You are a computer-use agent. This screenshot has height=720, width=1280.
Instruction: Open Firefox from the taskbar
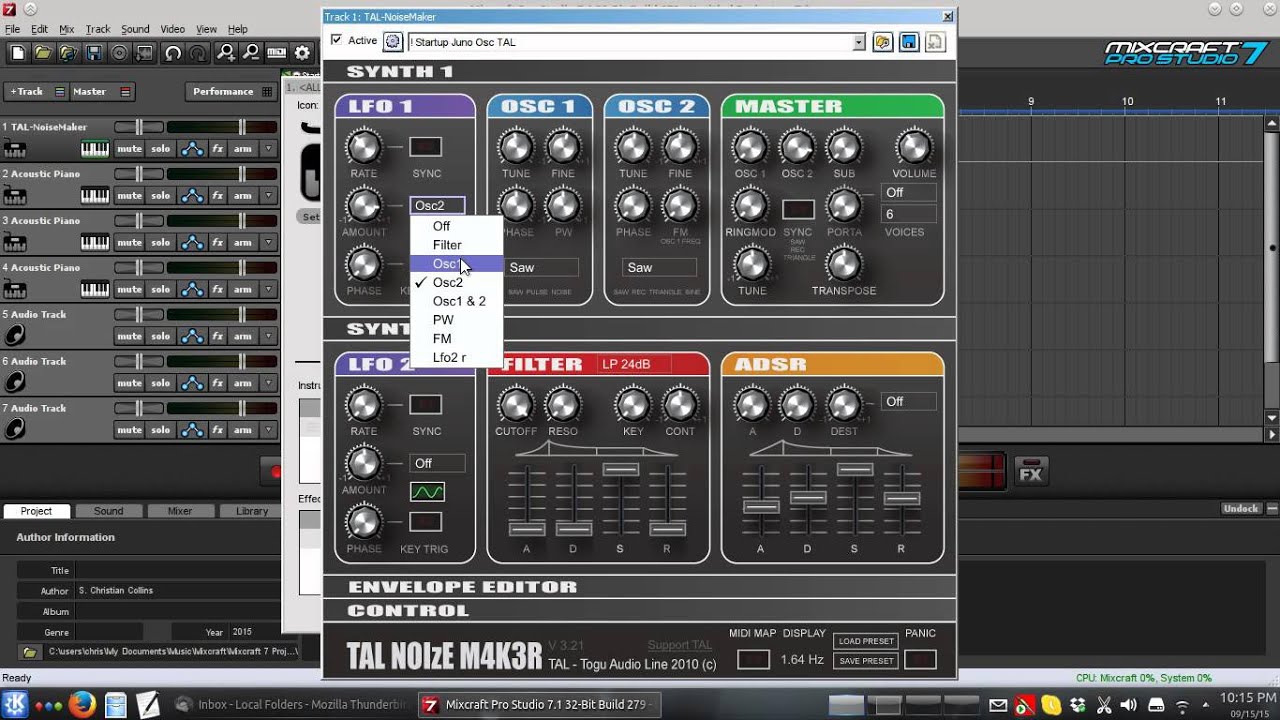[x=82, y=705]
